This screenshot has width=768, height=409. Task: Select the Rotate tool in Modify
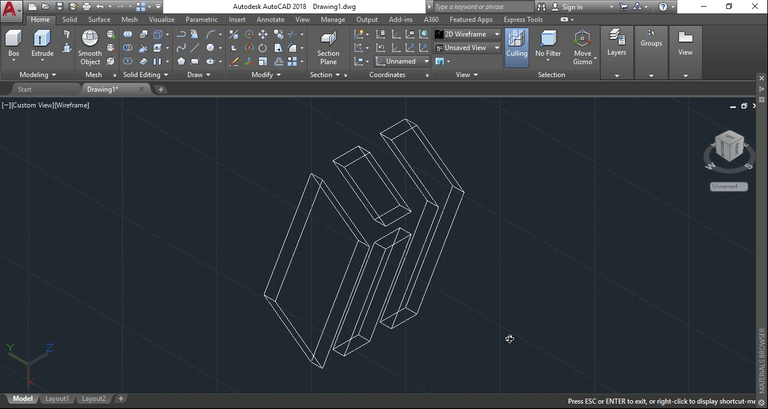[x=263, y=48]
